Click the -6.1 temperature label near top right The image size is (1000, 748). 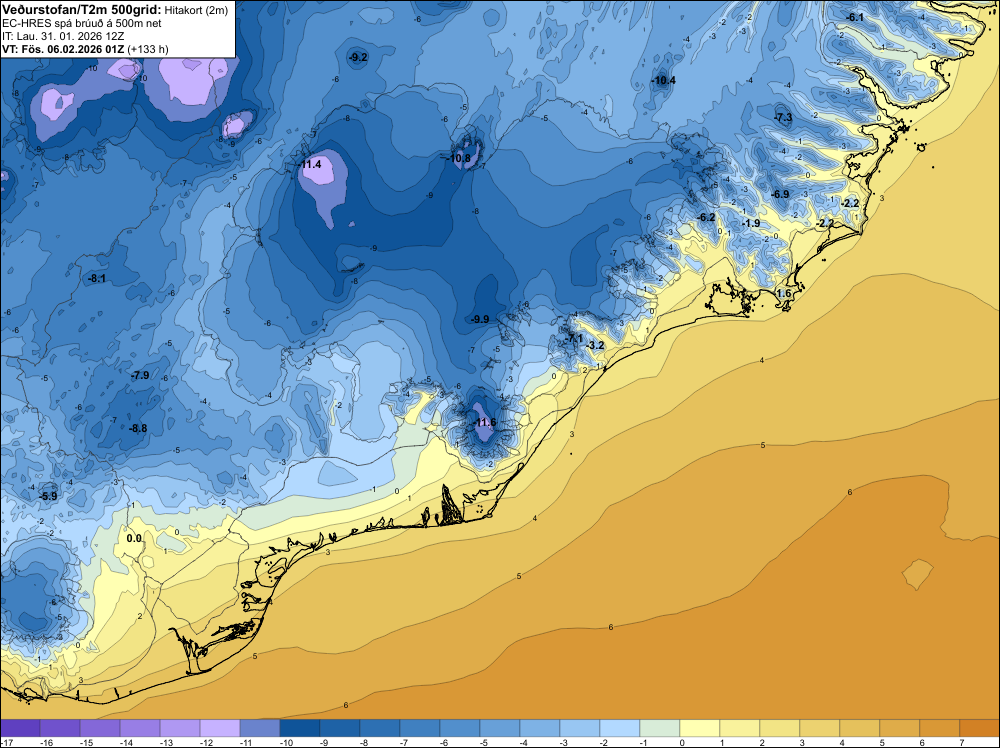click(855, 17)
